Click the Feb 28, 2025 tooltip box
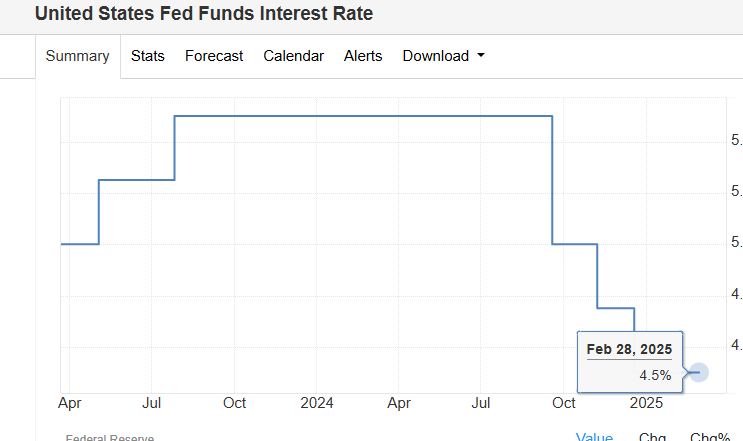The height and width of the screenshot is (441, 743). [629, 360]
